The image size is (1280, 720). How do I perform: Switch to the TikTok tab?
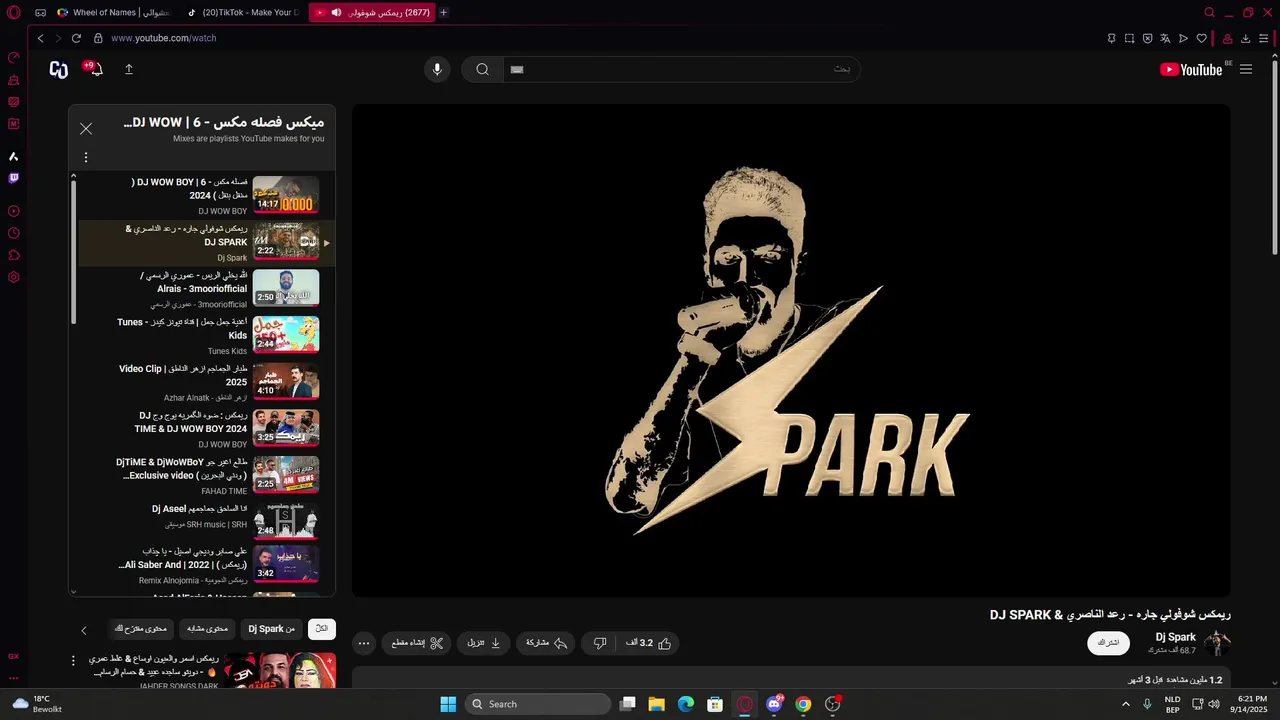(x=243, y=12)
